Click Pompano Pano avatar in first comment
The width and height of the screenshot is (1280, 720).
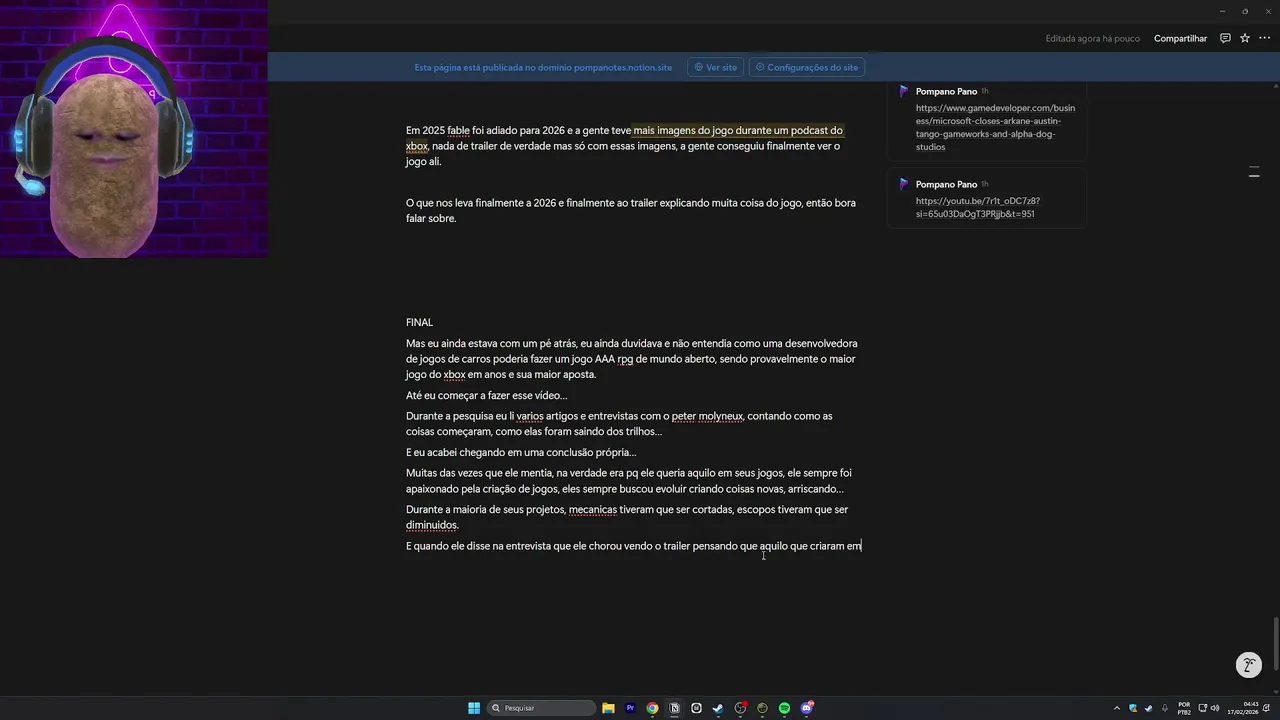[904, 91]
